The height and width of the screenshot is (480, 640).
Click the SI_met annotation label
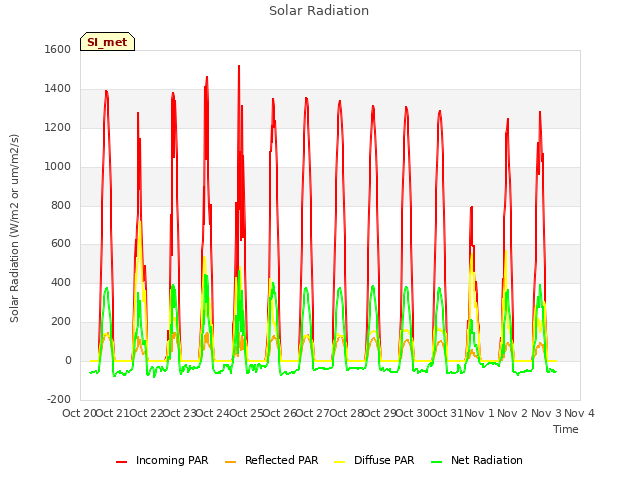107,42
